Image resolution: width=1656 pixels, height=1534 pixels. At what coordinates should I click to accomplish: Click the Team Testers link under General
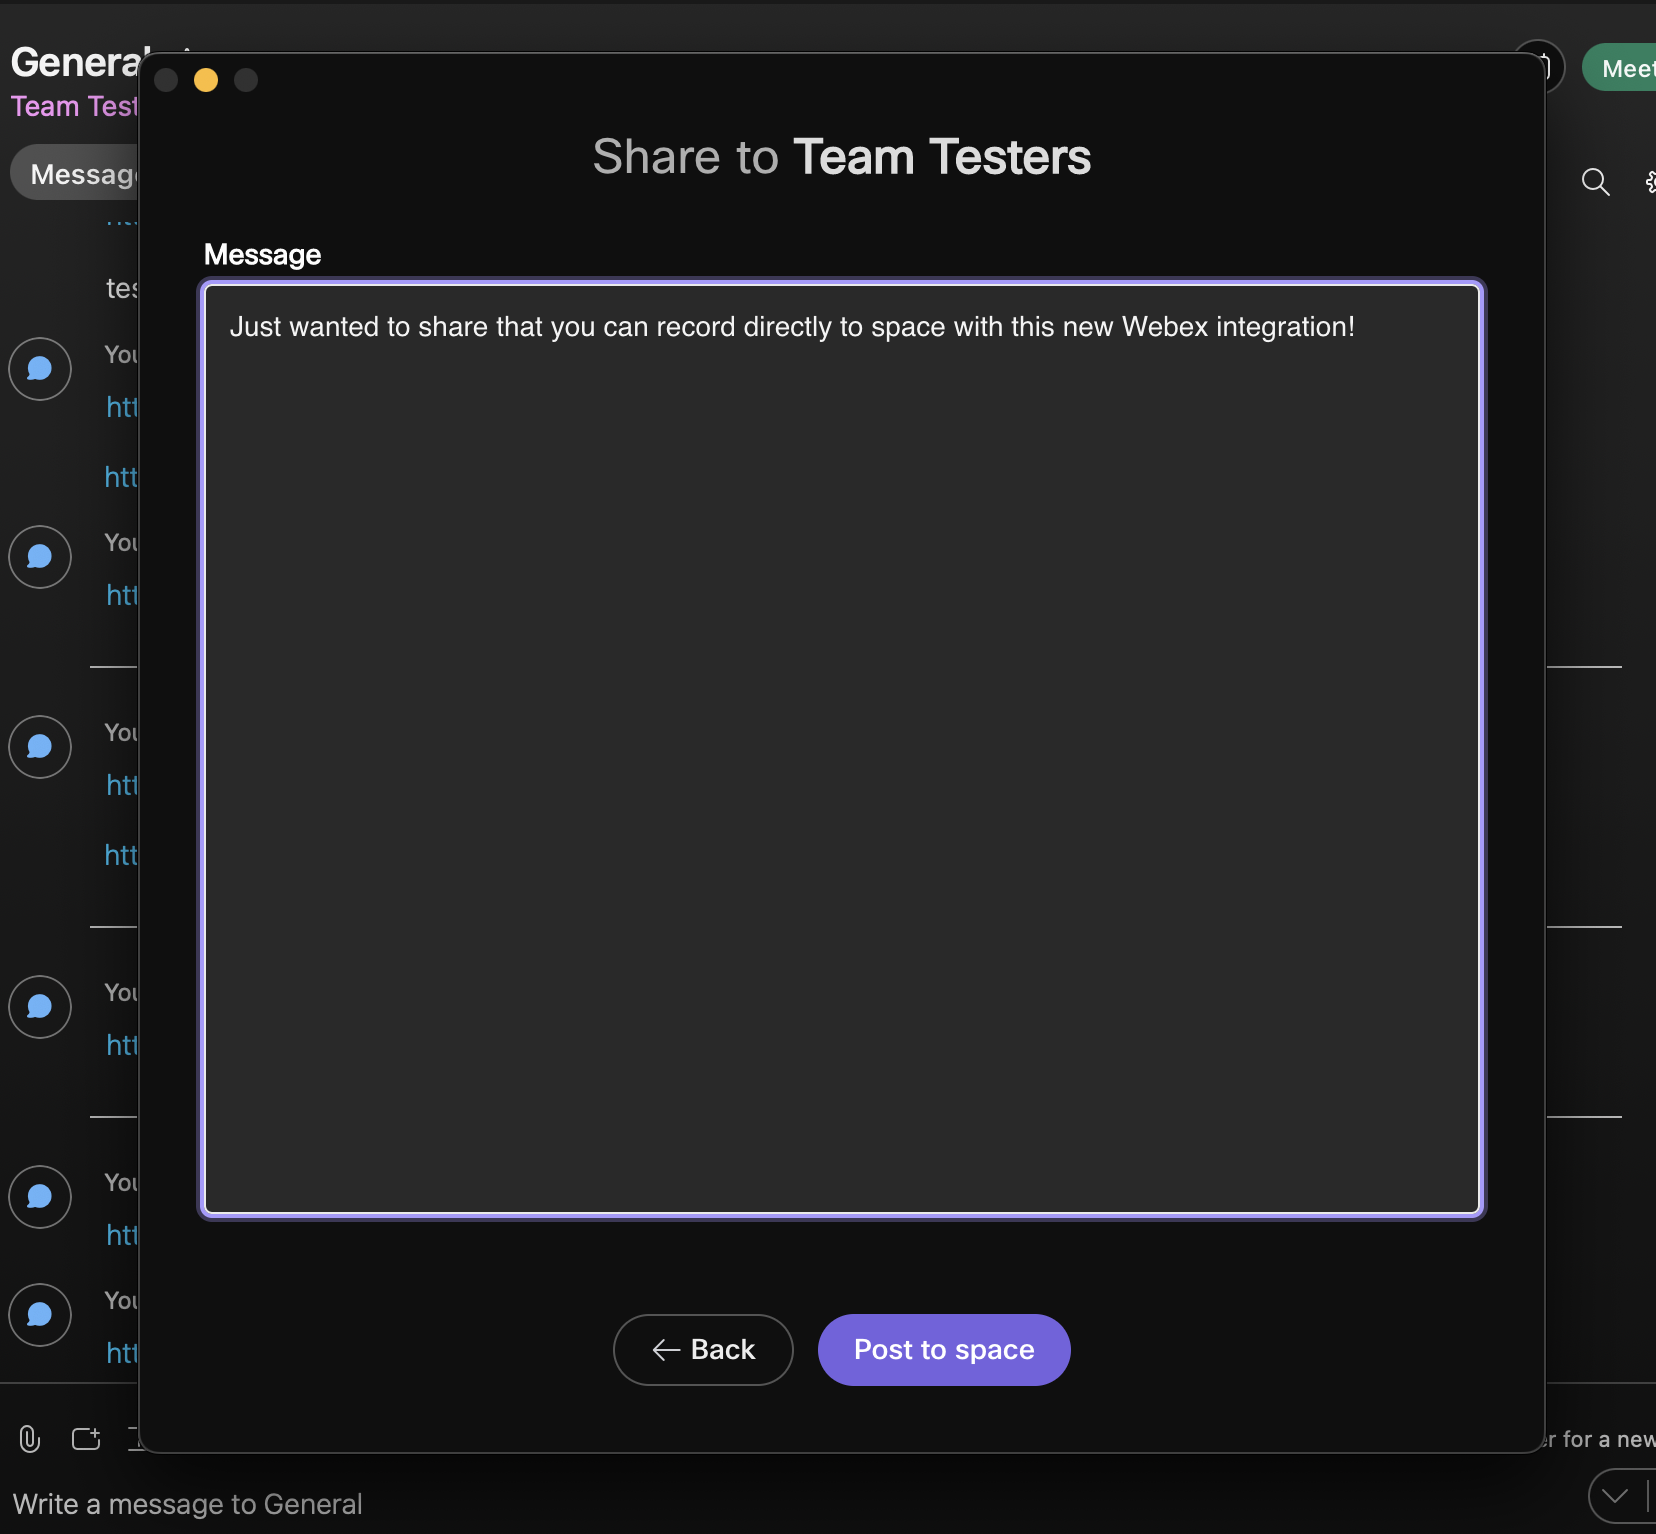tap(74, 106)
